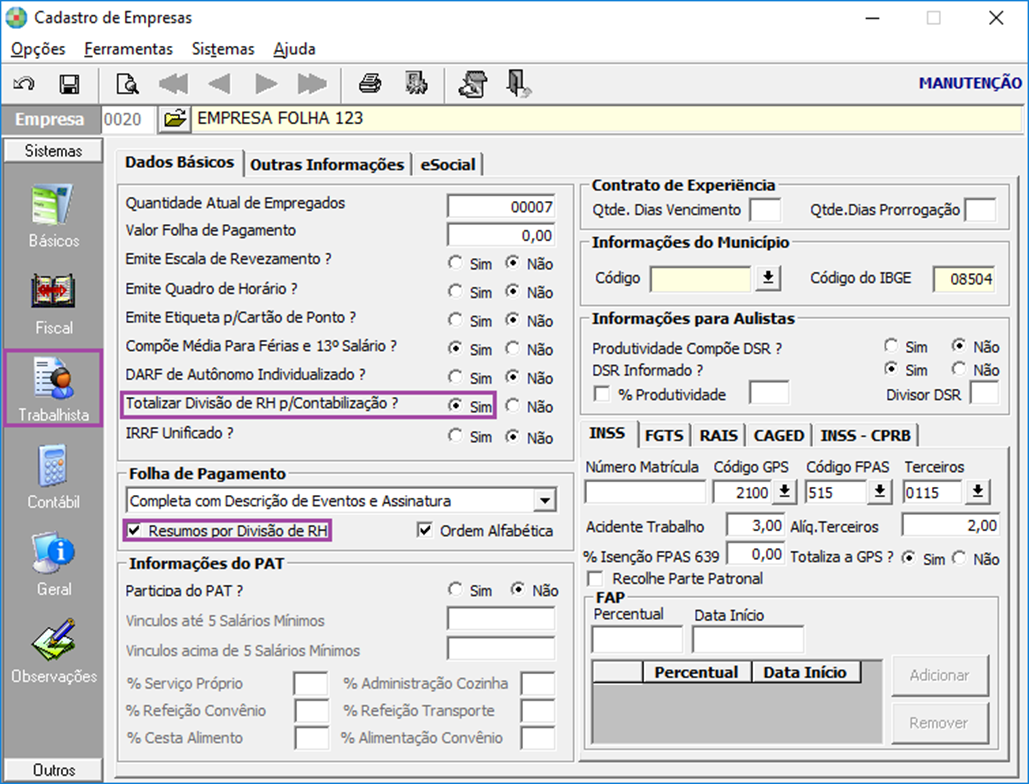Switch to the FGTS tab
The width and height of the screenshot is (1029, 784).
point(664,436)
